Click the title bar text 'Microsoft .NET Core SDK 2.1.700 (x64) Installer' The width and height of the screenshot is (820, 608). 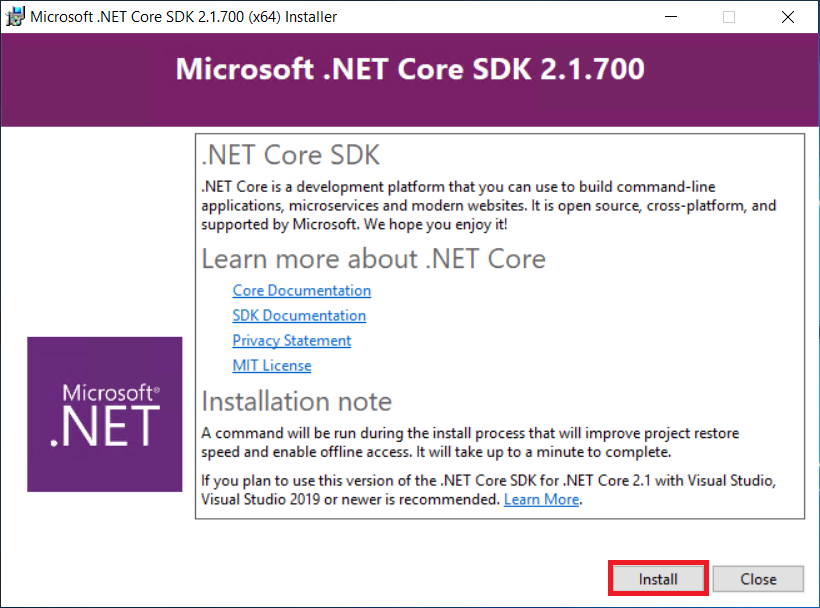click(184, 17)
